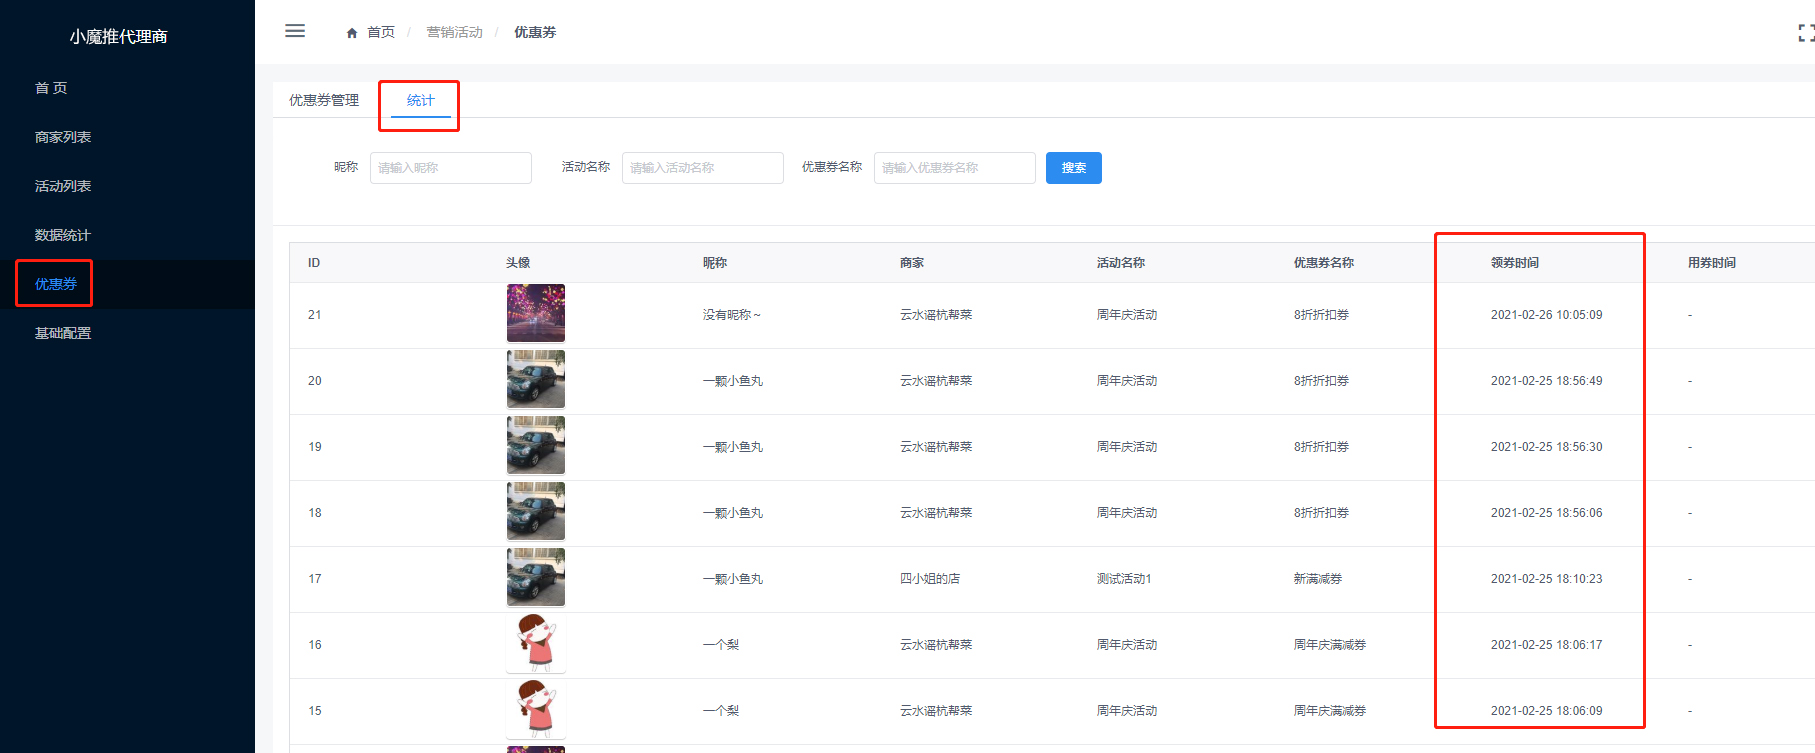
Task: Open car avatar thumbnail in row 20
Action: (535, 379)
